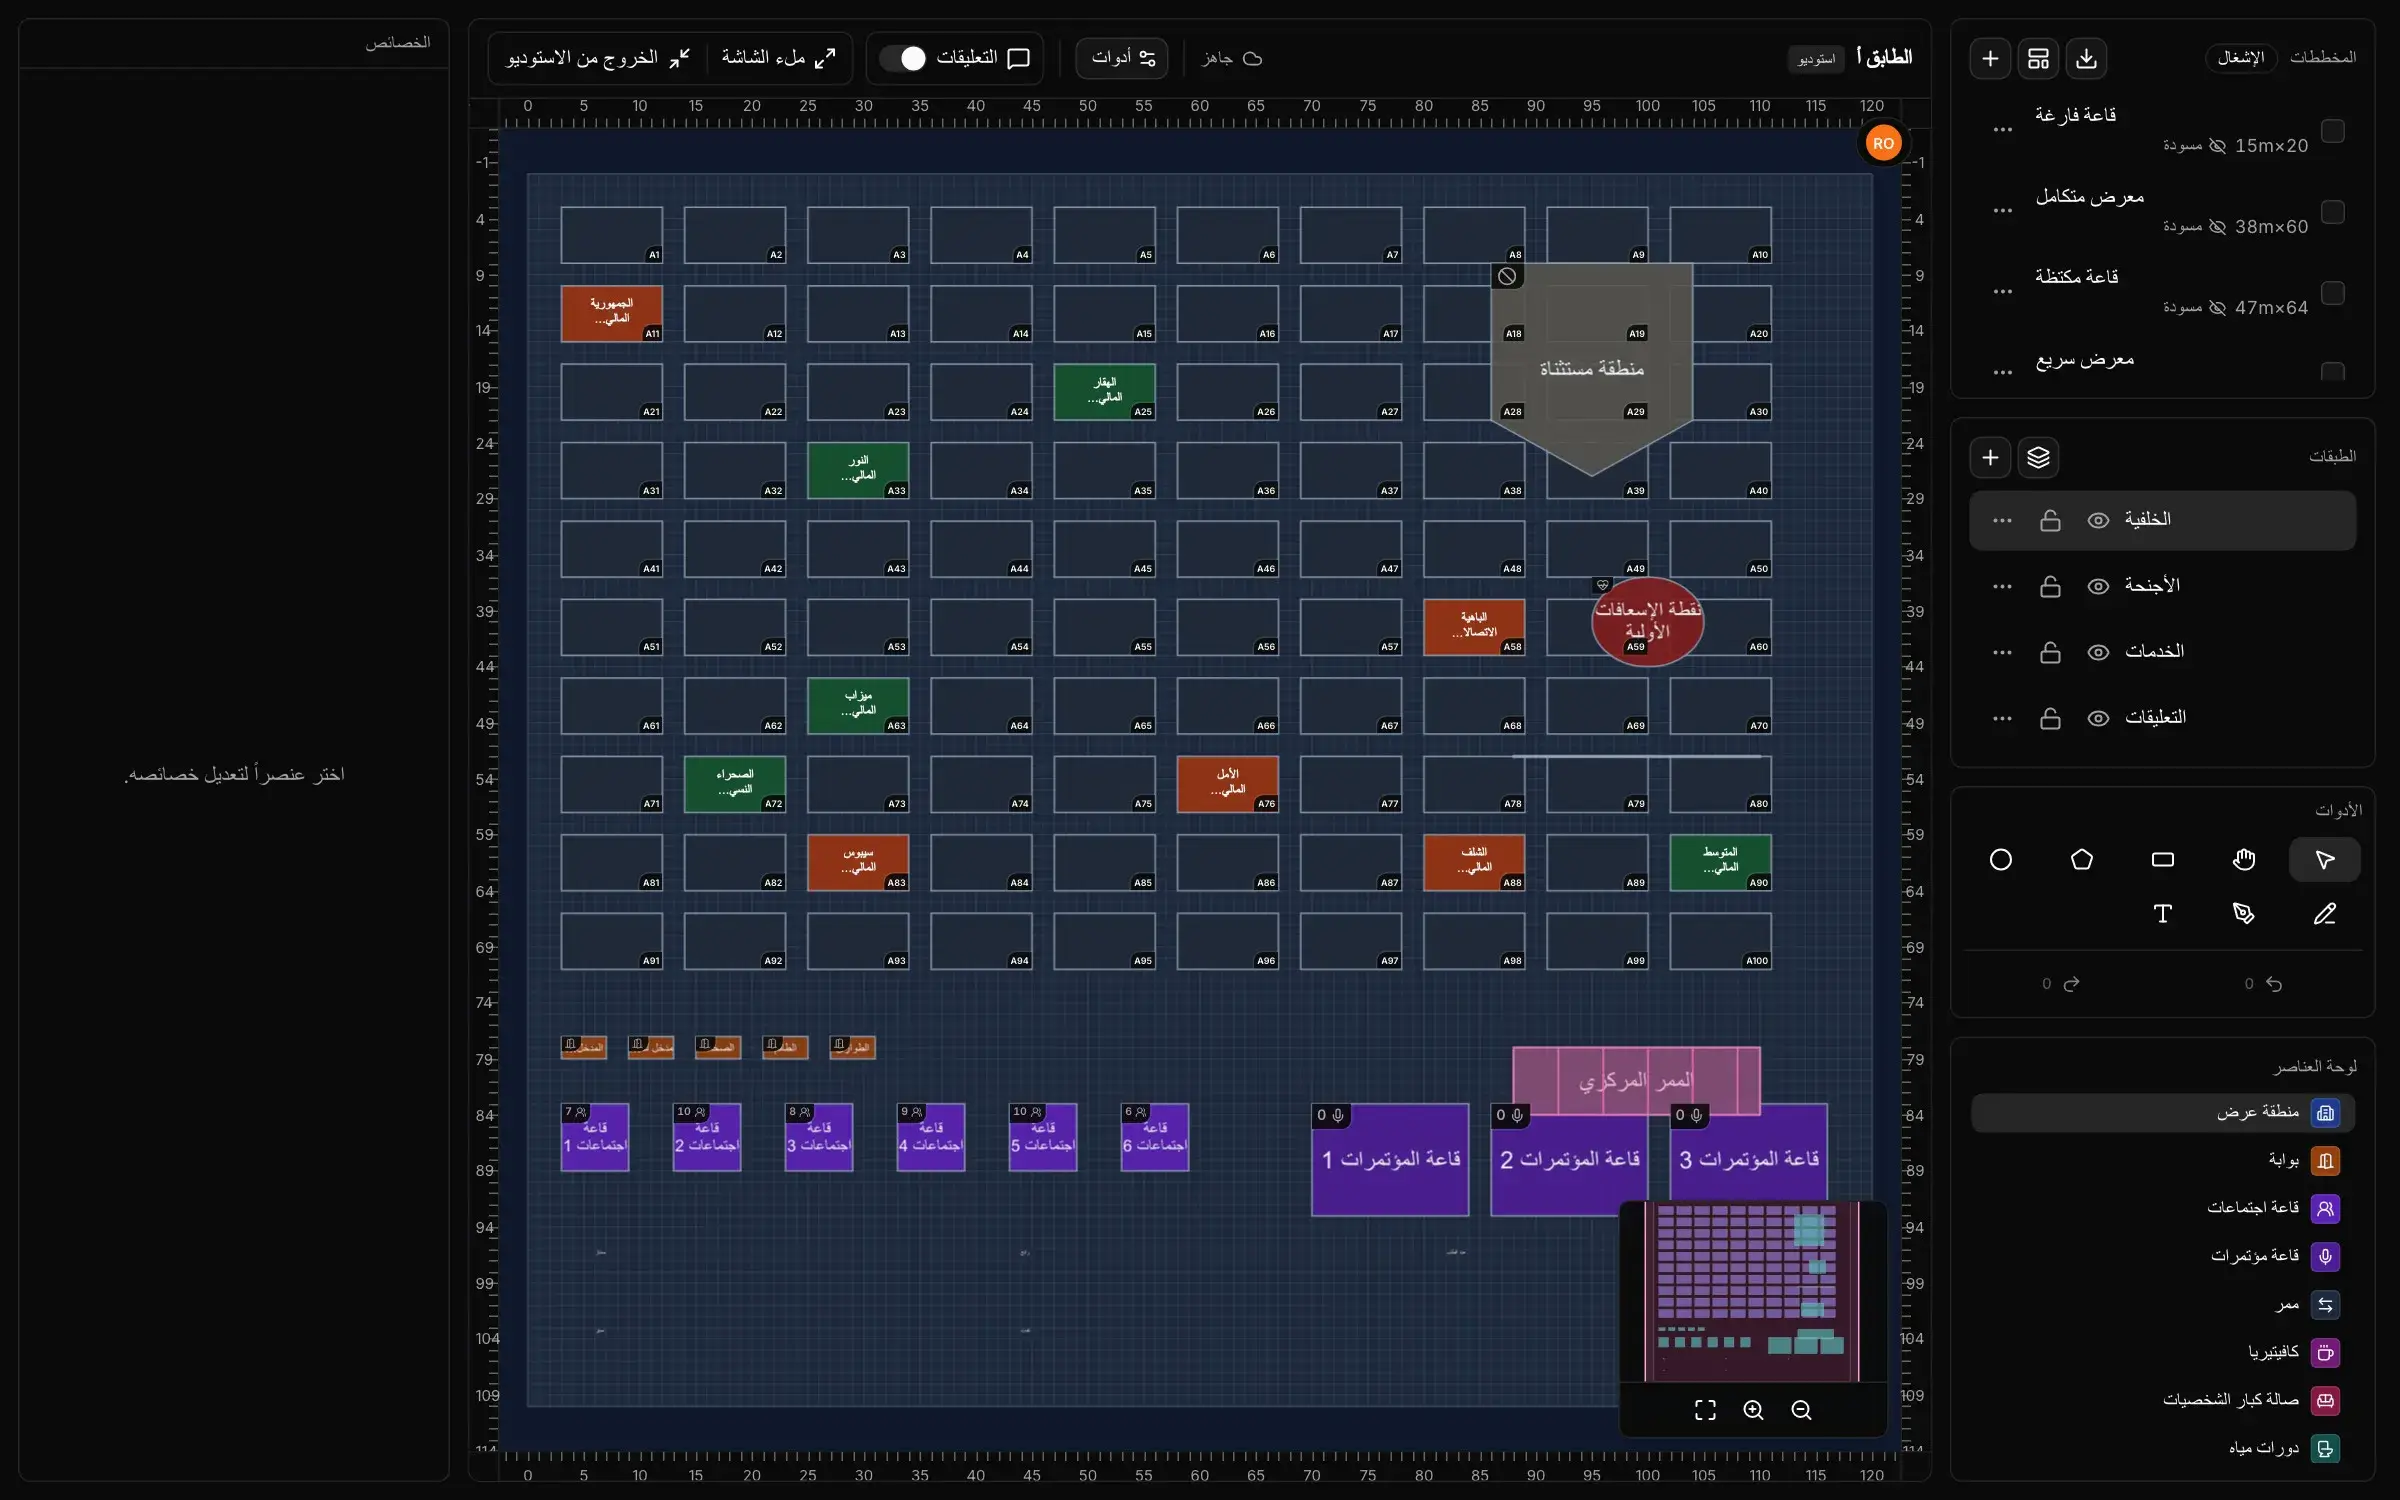Add a new floor plan

point(1990,59)
